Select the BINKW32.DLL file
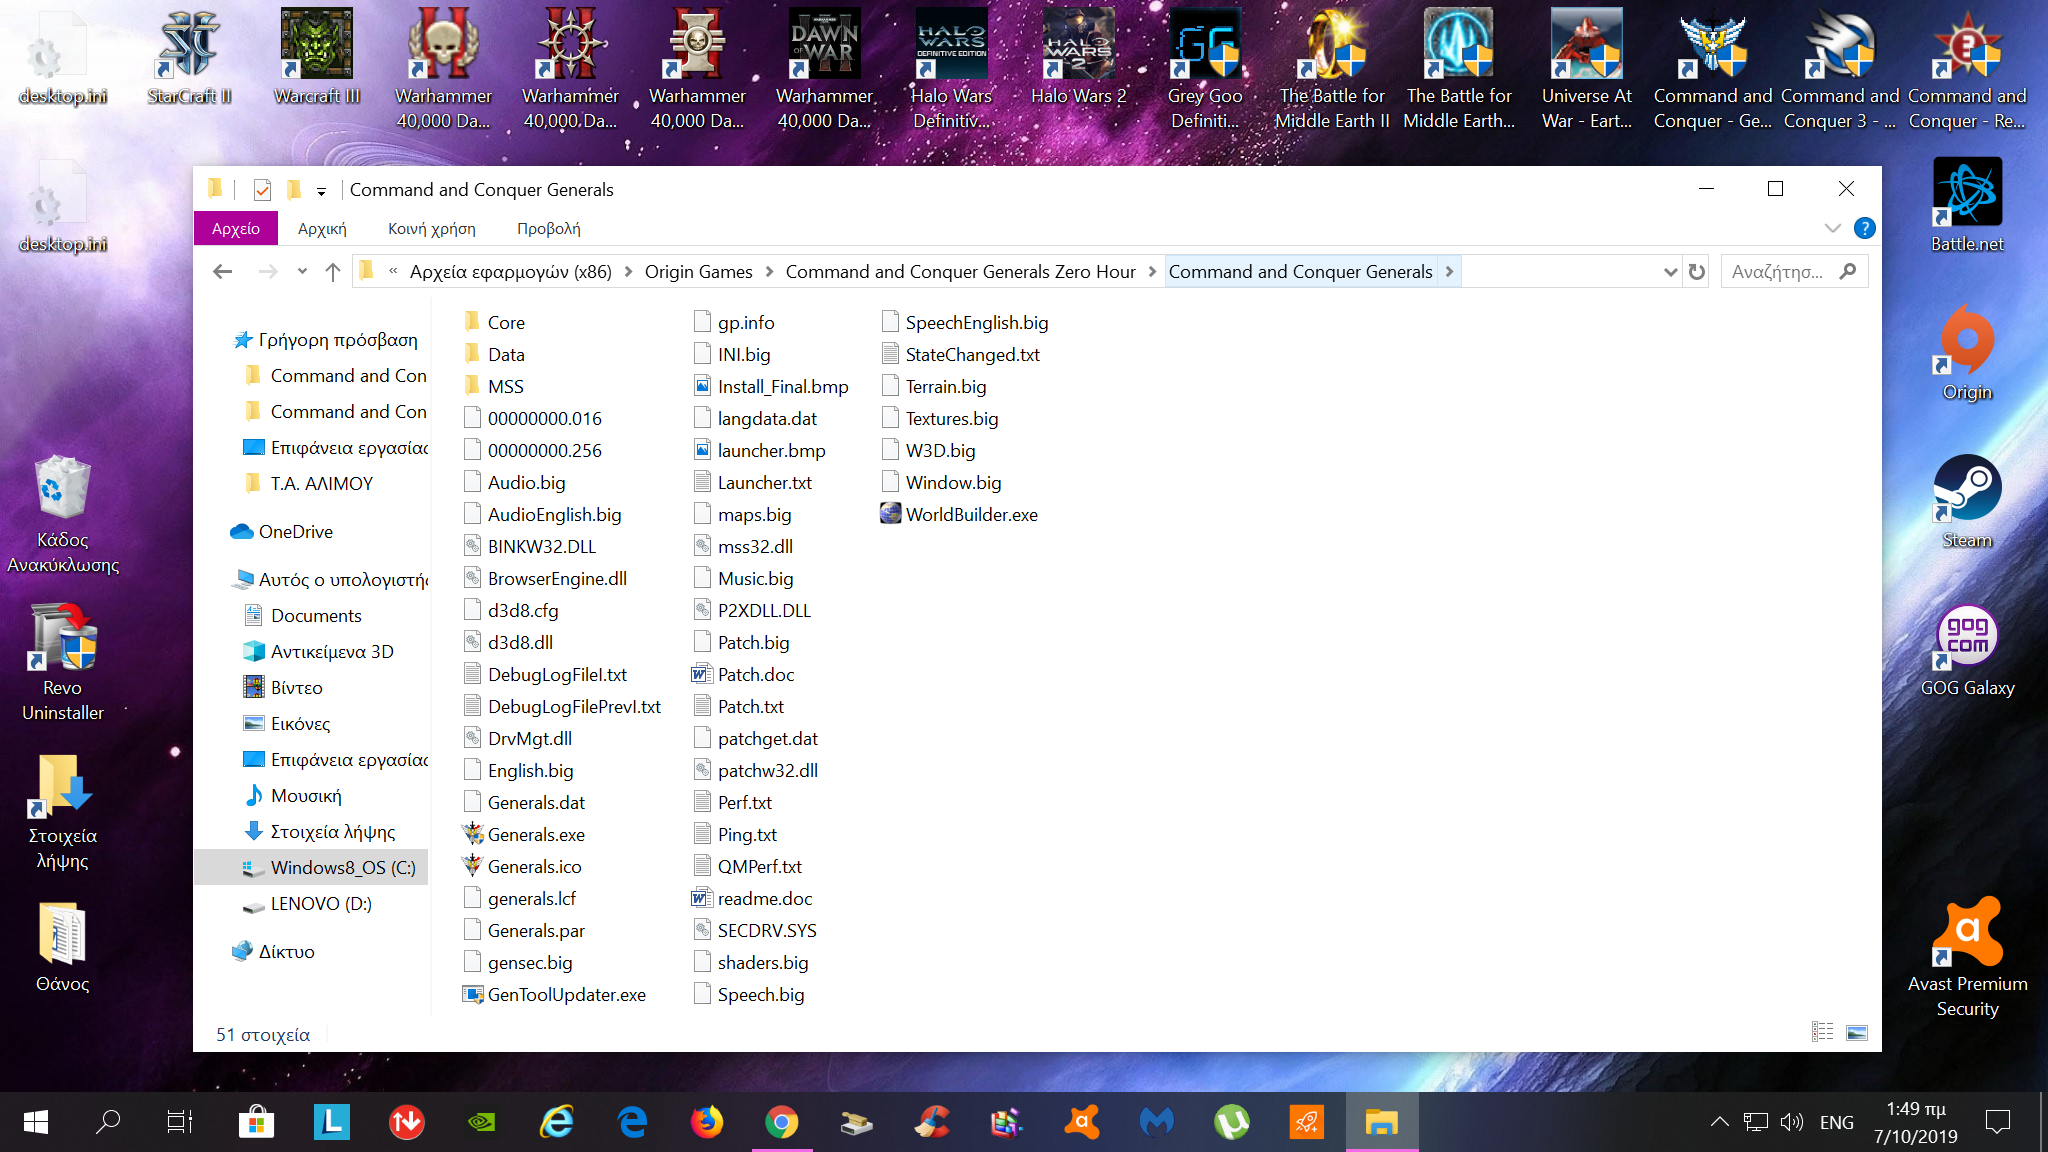 pos(530,546)
